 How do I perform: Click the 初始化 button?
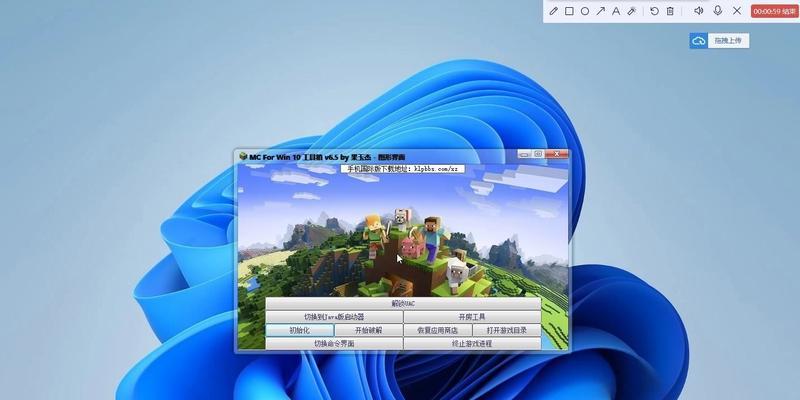coord(300,330)
